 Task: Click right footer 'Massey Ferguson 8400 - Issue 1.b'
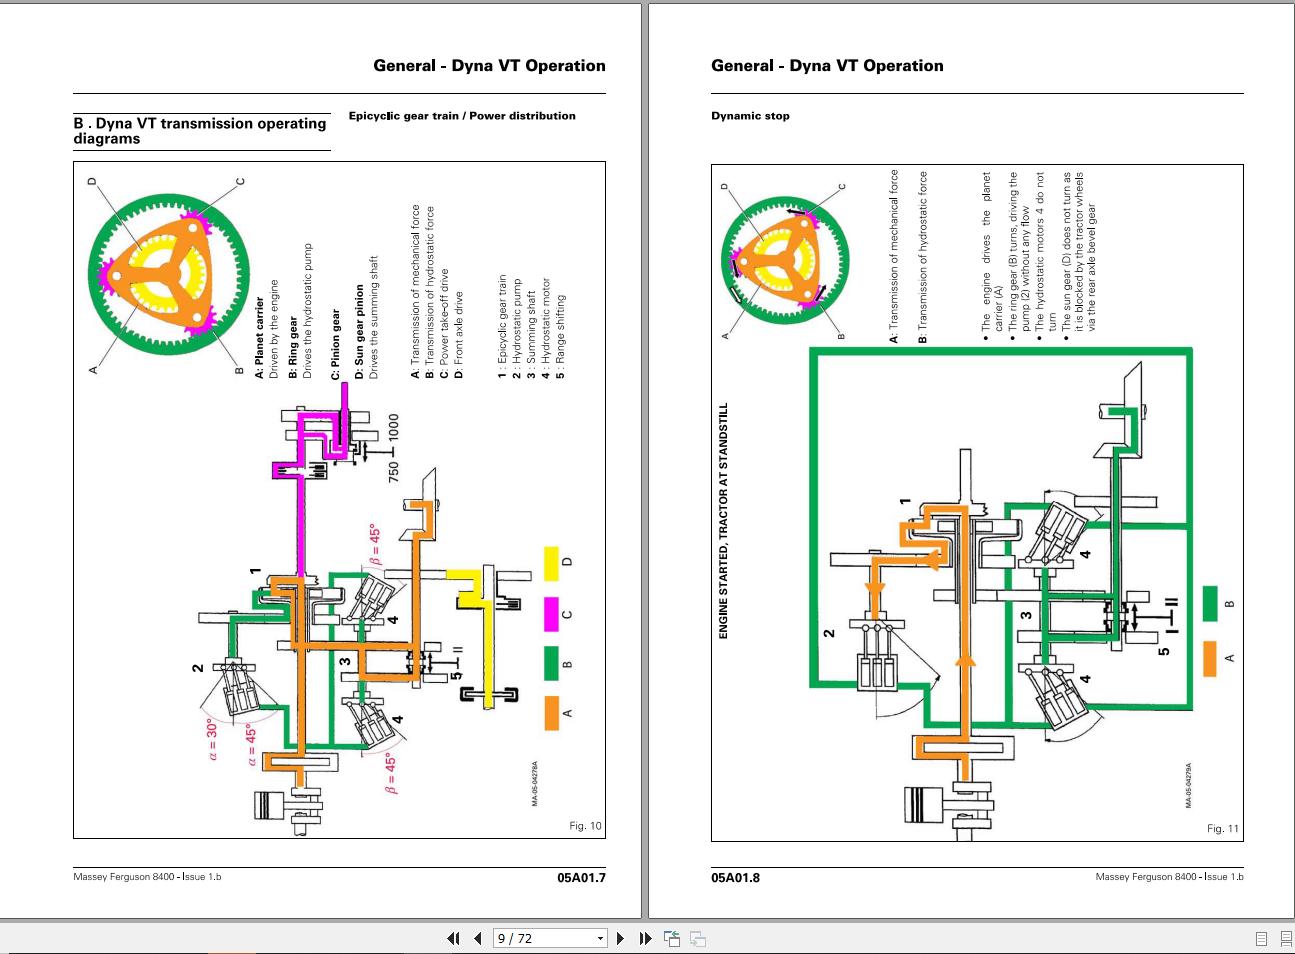pyautogui.click(x=1169, y=877)
